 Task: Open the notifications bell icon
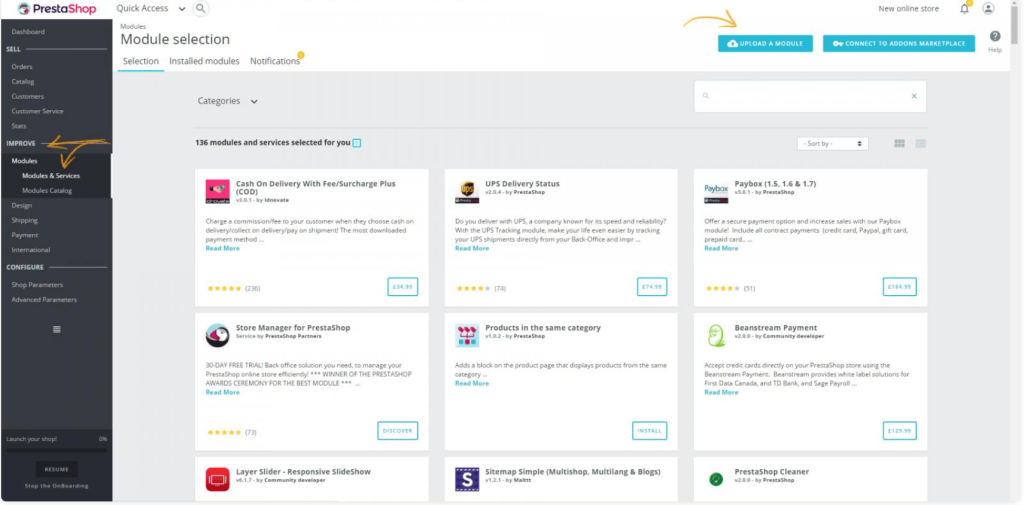(x=964, y=8)
